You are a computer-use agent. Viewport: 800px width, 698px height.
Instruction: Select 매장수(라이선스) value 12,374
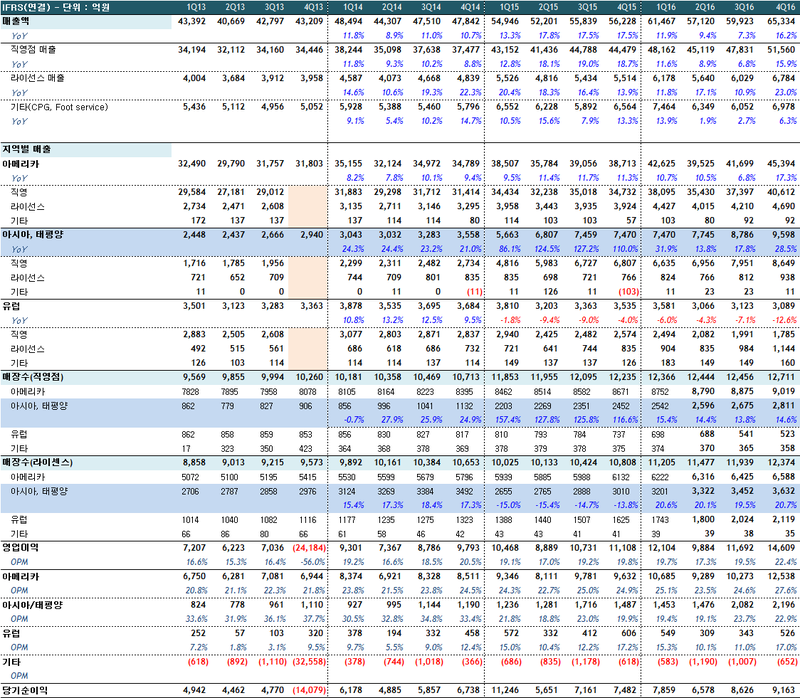click(x=781, y=463)
